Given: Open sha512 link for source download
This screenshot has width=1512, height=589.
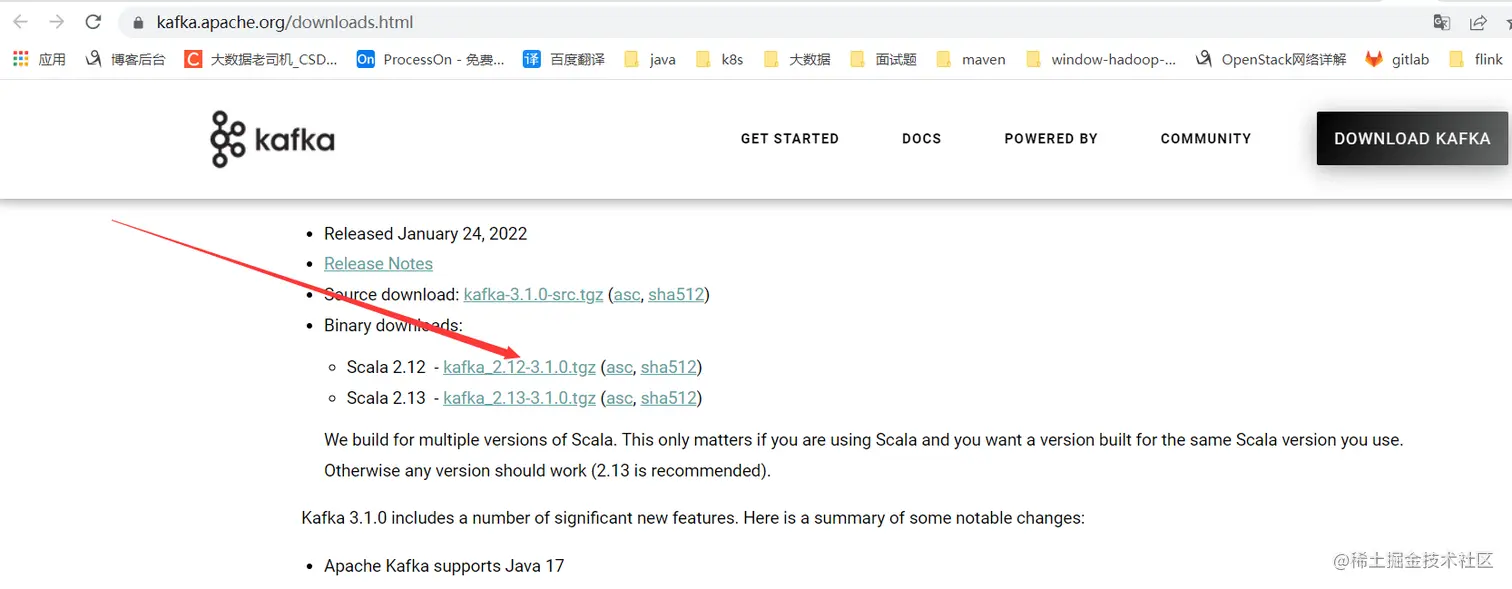Looking at the screenshot, I should [x=676, y=295].
